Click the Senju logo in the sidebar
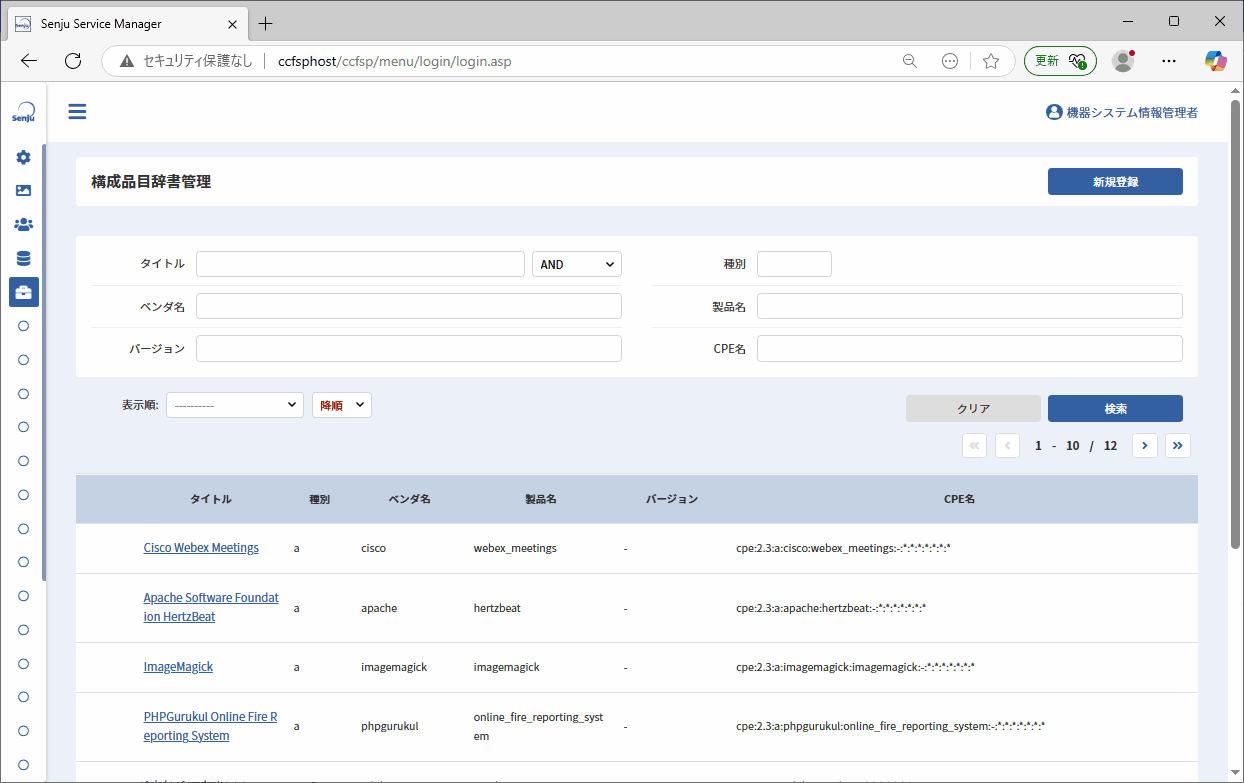 [x=24, y=112]
